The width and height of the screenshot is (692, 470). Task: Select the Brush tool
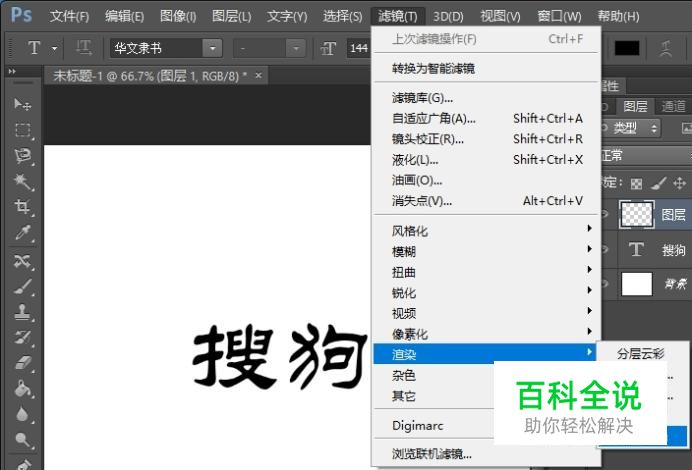[x=22, y=286]
